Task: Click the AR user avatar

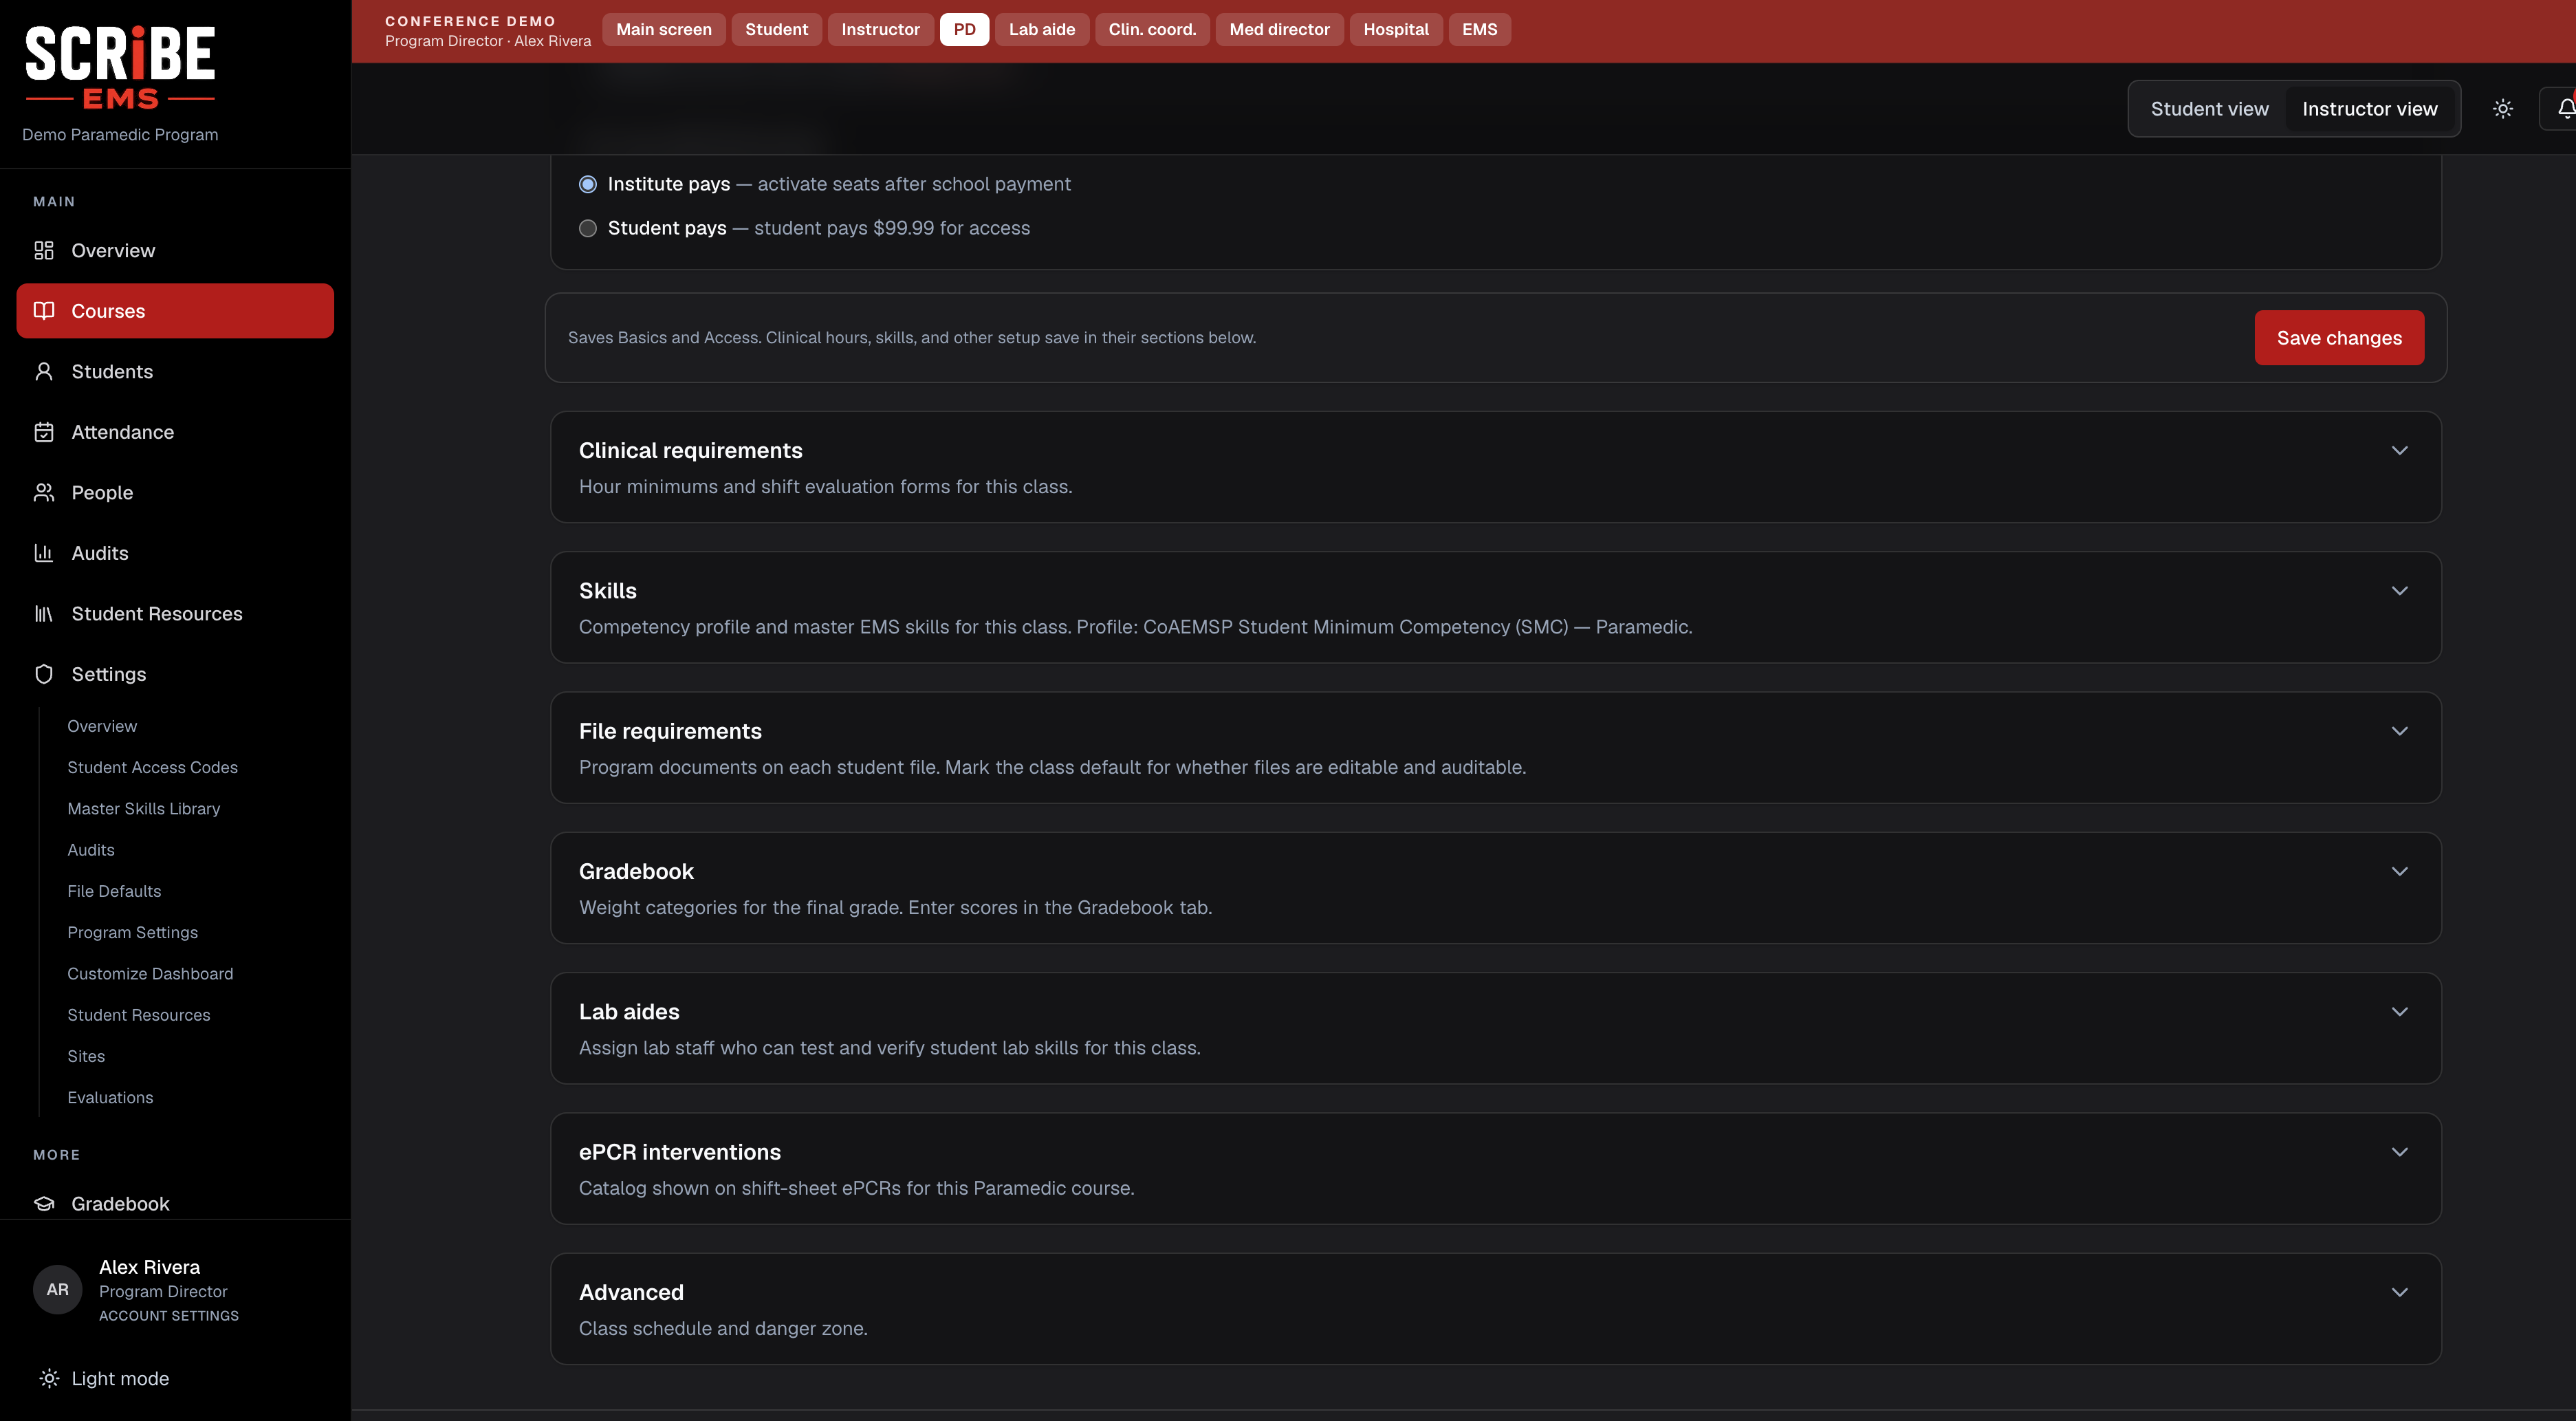Action: point(58,1290)
